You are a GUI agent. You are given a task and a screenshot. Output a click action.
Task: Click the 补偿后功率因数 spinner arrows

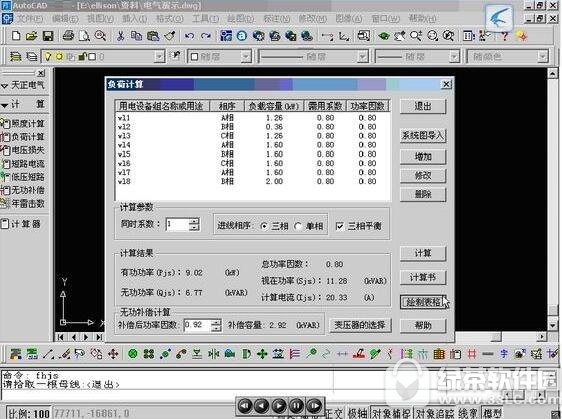(x=216, y=325)
